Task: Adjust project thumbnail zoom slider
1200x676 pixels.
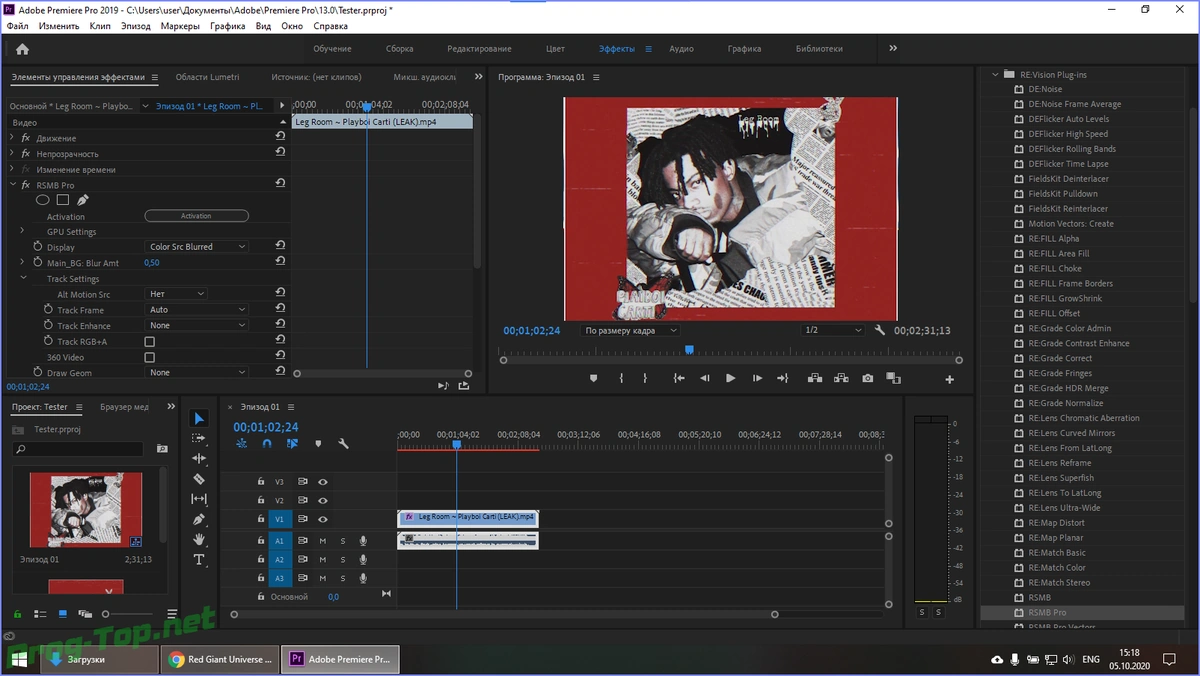Action: point(127,614)
